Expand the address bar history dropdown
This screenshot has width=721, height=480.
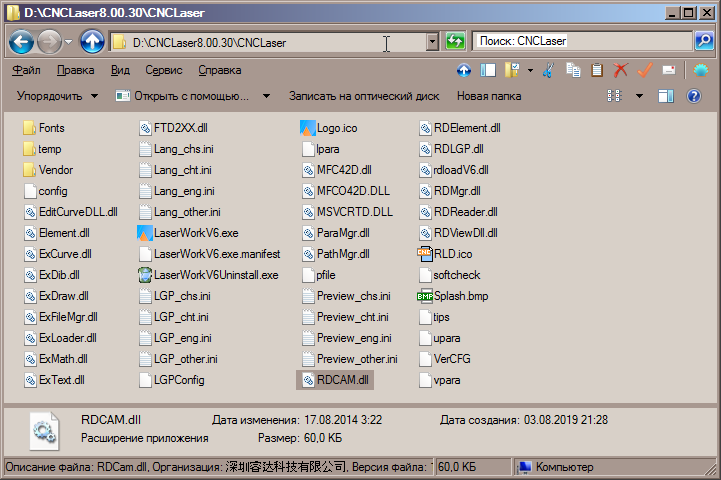pyautogui.click(x=432, y=42)
